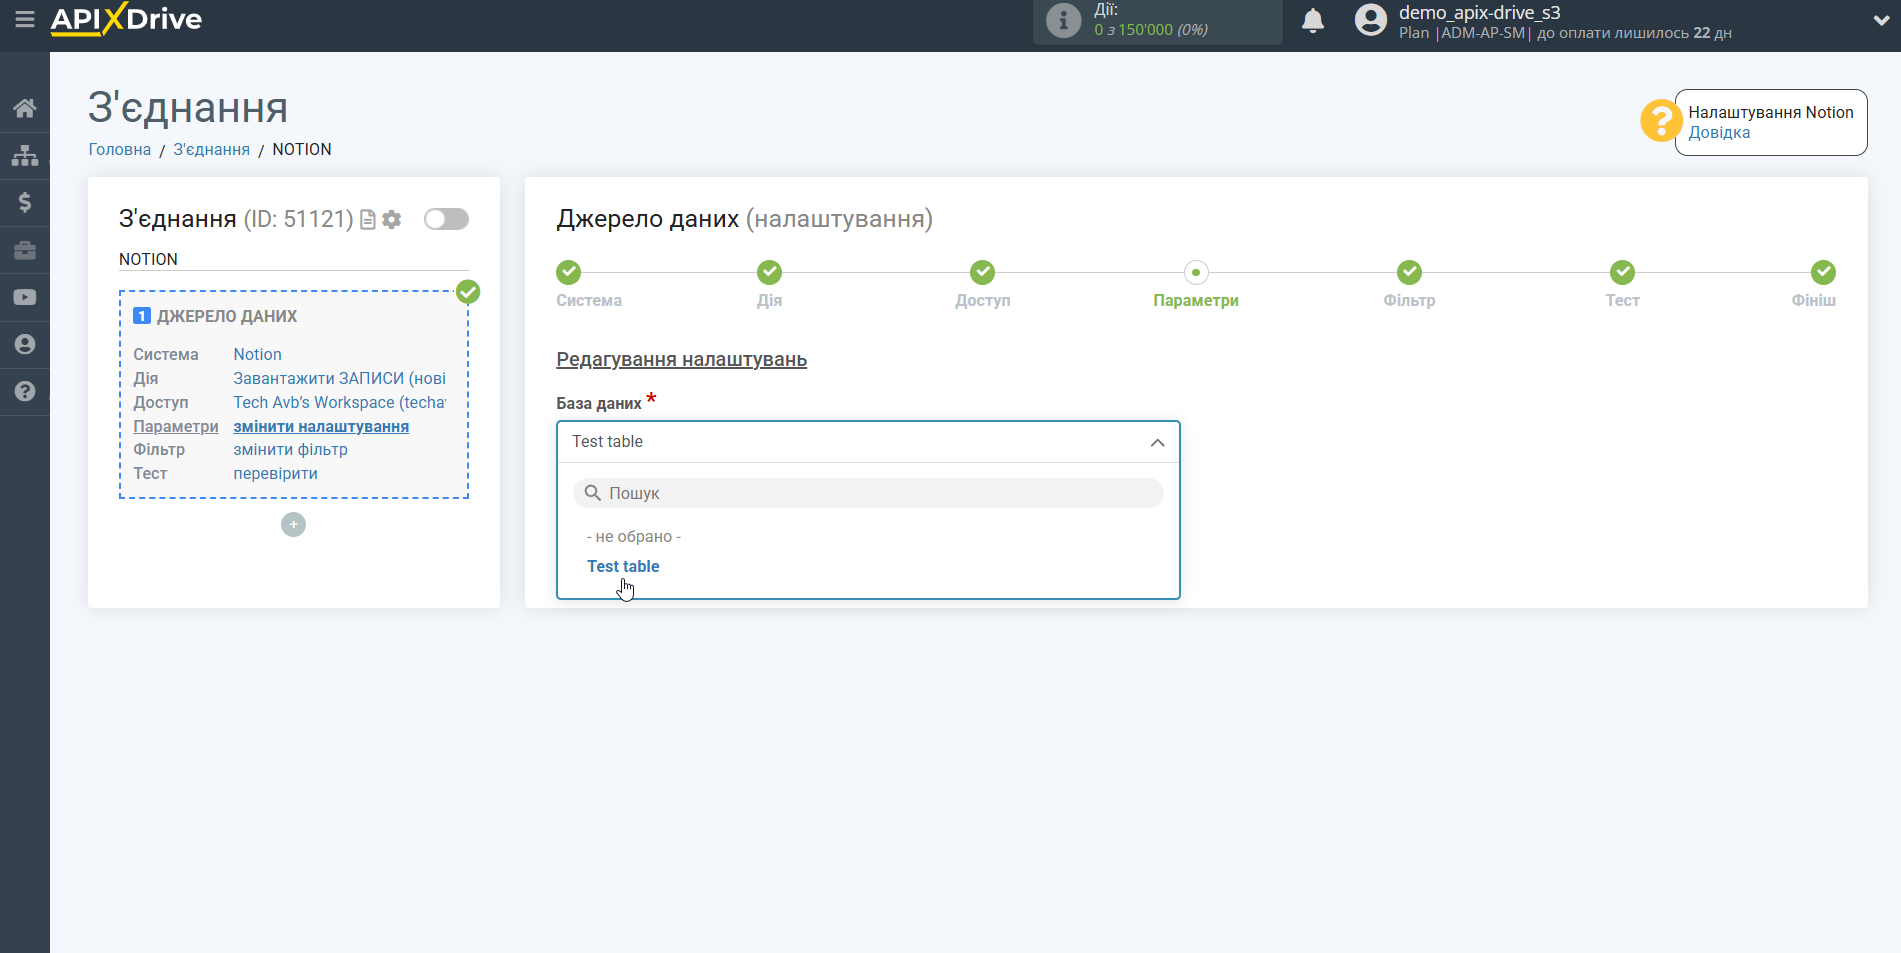1901x953 pixels.
Task: Toggle the connection enable switch
Action: click(446, 219)
